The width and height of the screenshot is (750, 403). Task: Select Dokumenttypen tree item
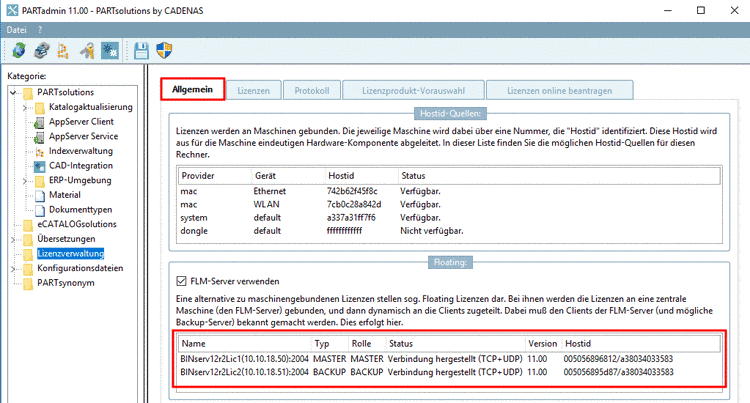pyautogui.click(x=80, y=210)
